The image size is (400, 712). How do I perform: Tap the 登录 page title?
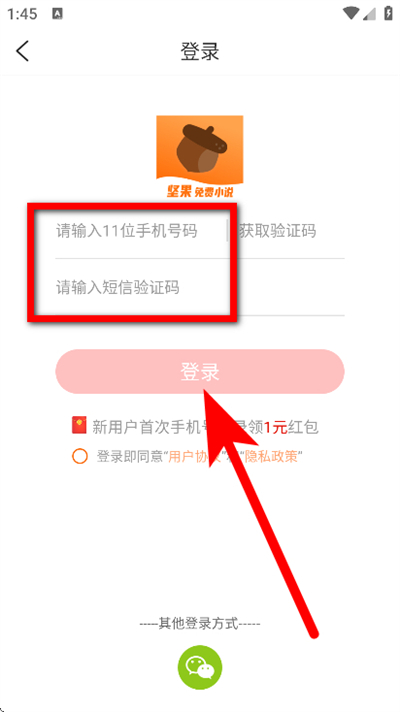(x=200, y=51)
